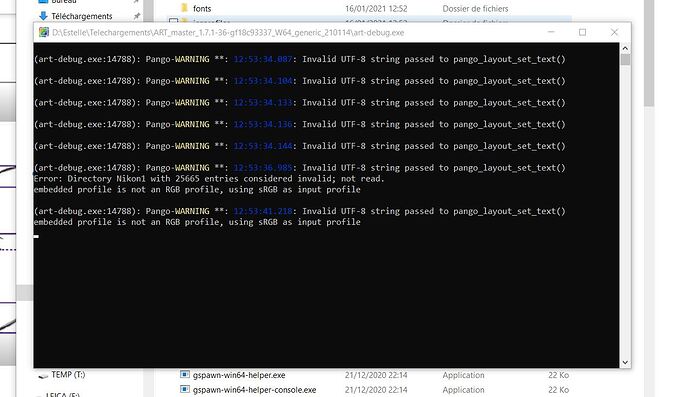Click the Téléchargements download arrow icon
690x397 pixels.
[x=43, y=16]
